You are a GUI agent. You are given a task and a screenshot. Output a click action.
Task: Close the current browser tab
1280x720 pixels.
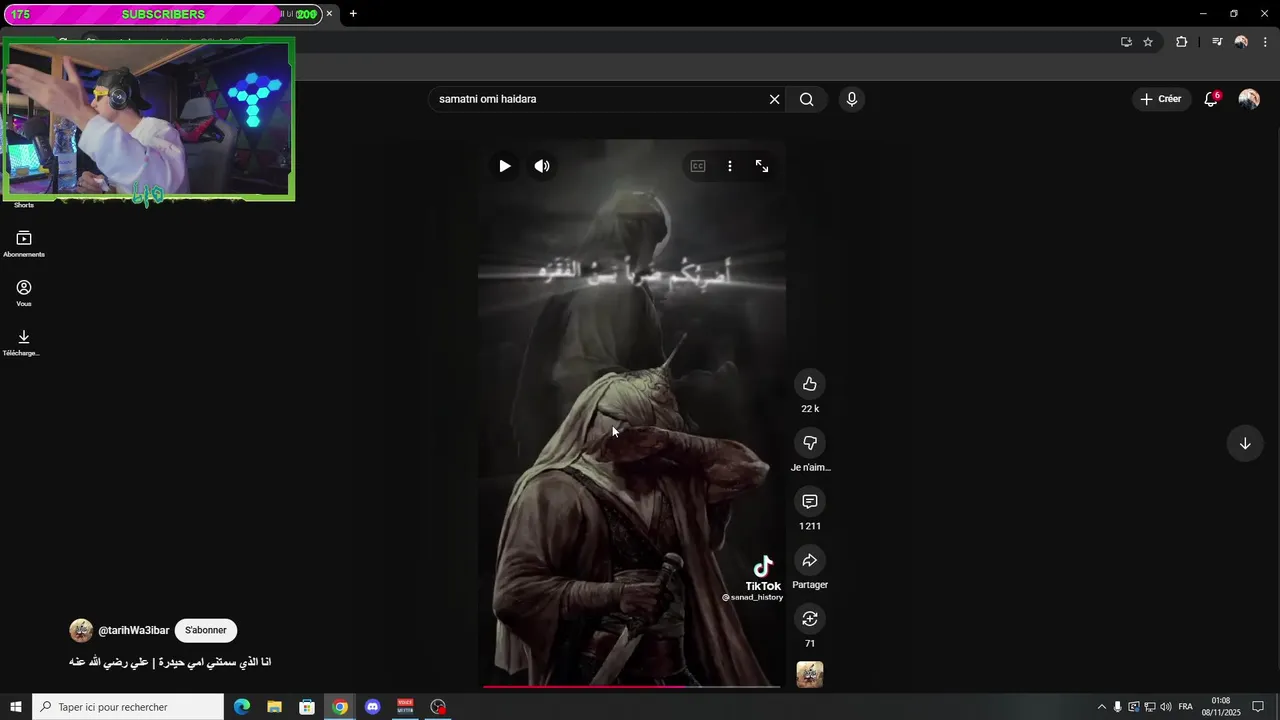point(329,14)
